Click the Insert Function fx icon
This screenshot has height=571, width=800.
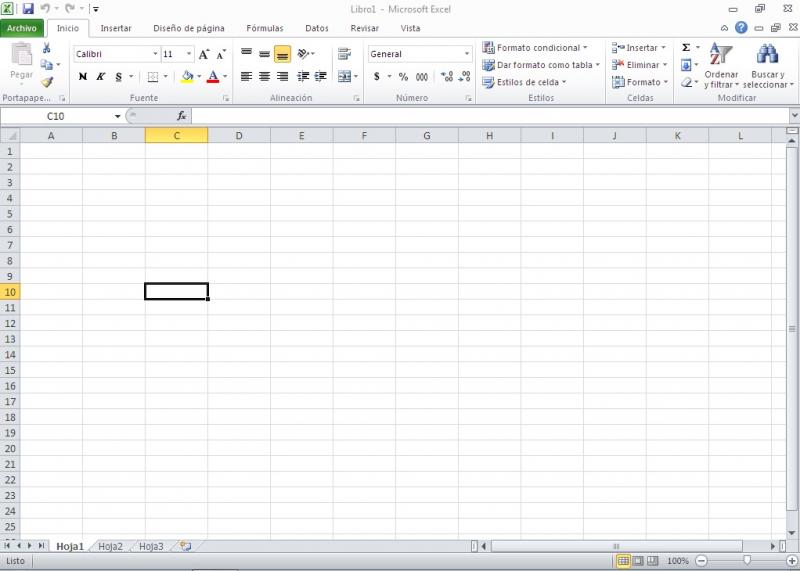(x=181, y=116)
